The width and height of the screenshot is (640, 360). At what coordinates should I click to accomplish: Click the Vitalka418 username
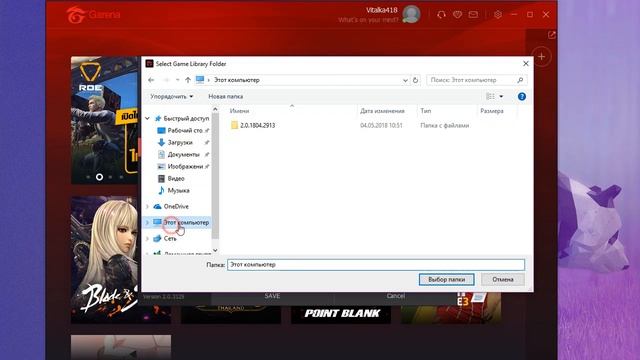tap(381, 10)
